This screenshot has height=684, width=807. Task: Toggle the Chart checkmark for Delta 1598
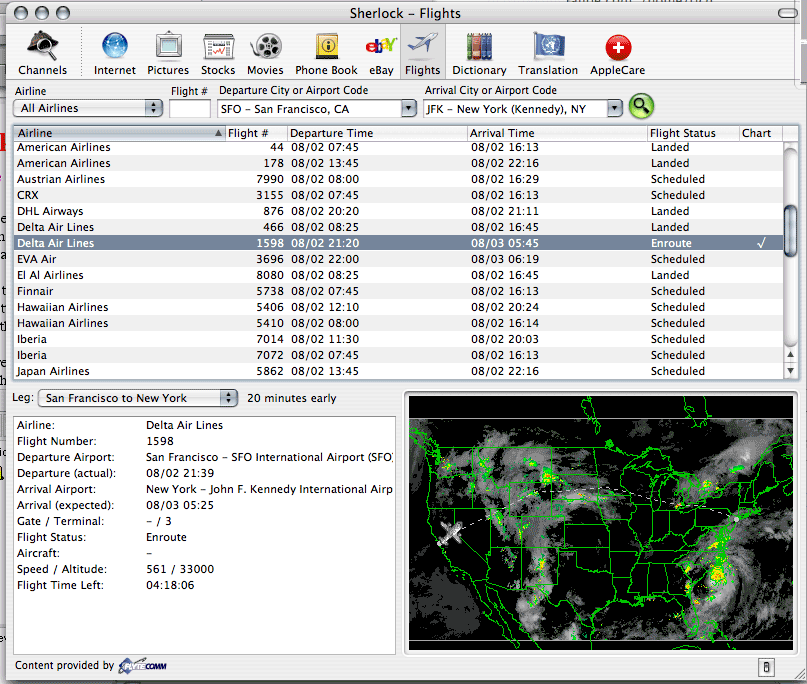(x=762, y=243)
